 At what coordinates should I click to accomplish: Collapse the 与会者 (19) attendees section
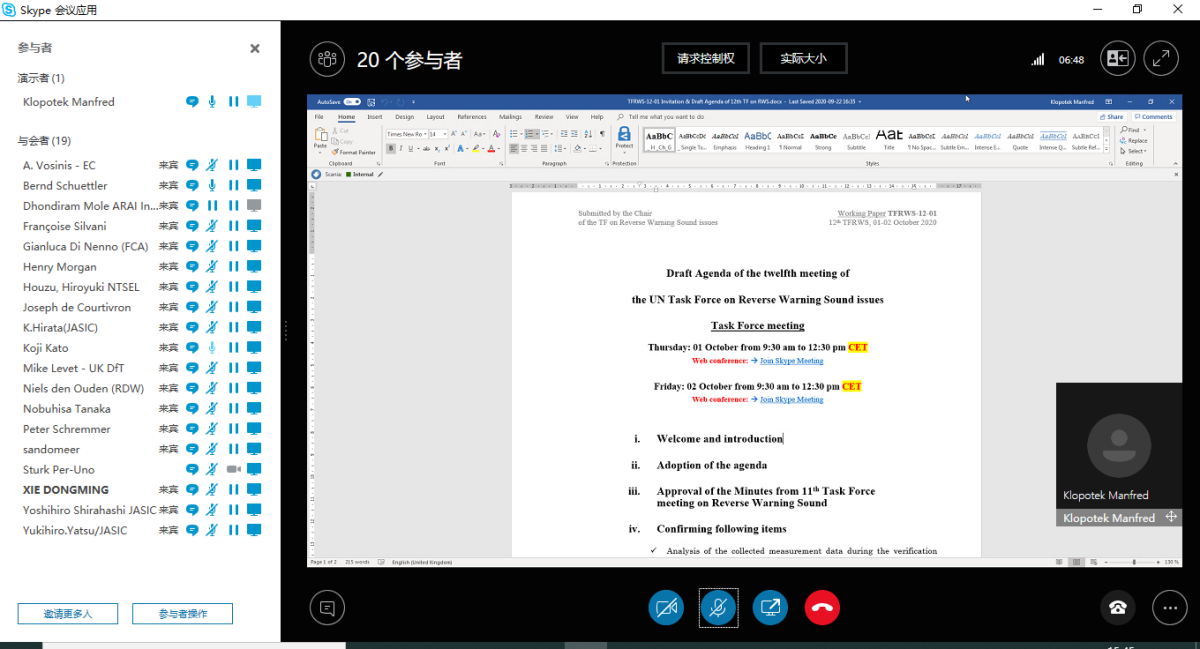pyautogui.click(x=44, y=141)
